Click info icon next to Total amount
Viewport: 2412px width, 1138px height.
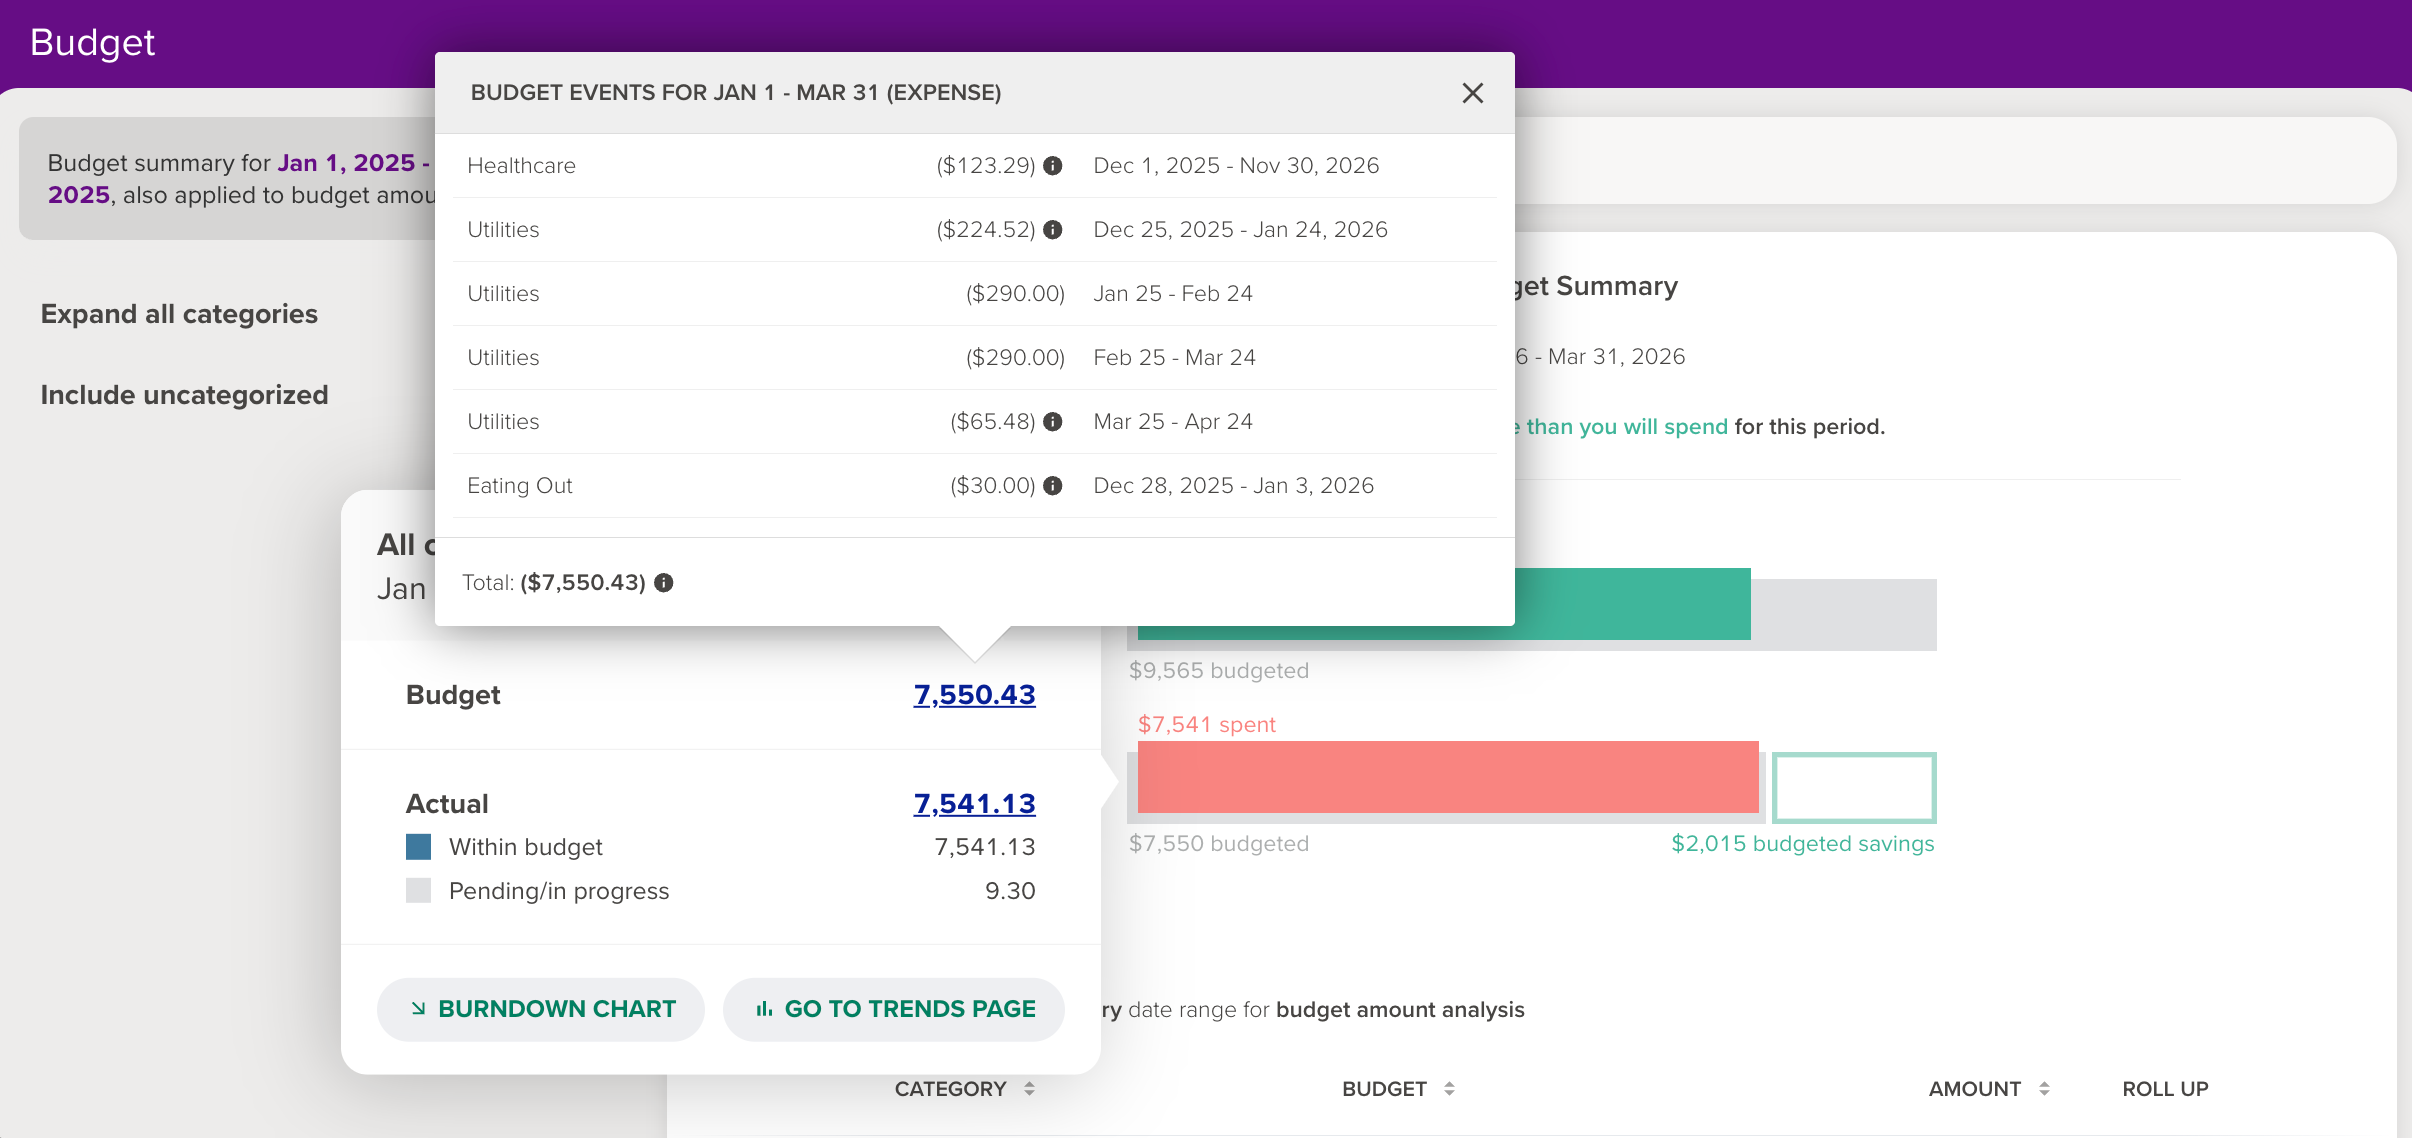click(664, 583)
